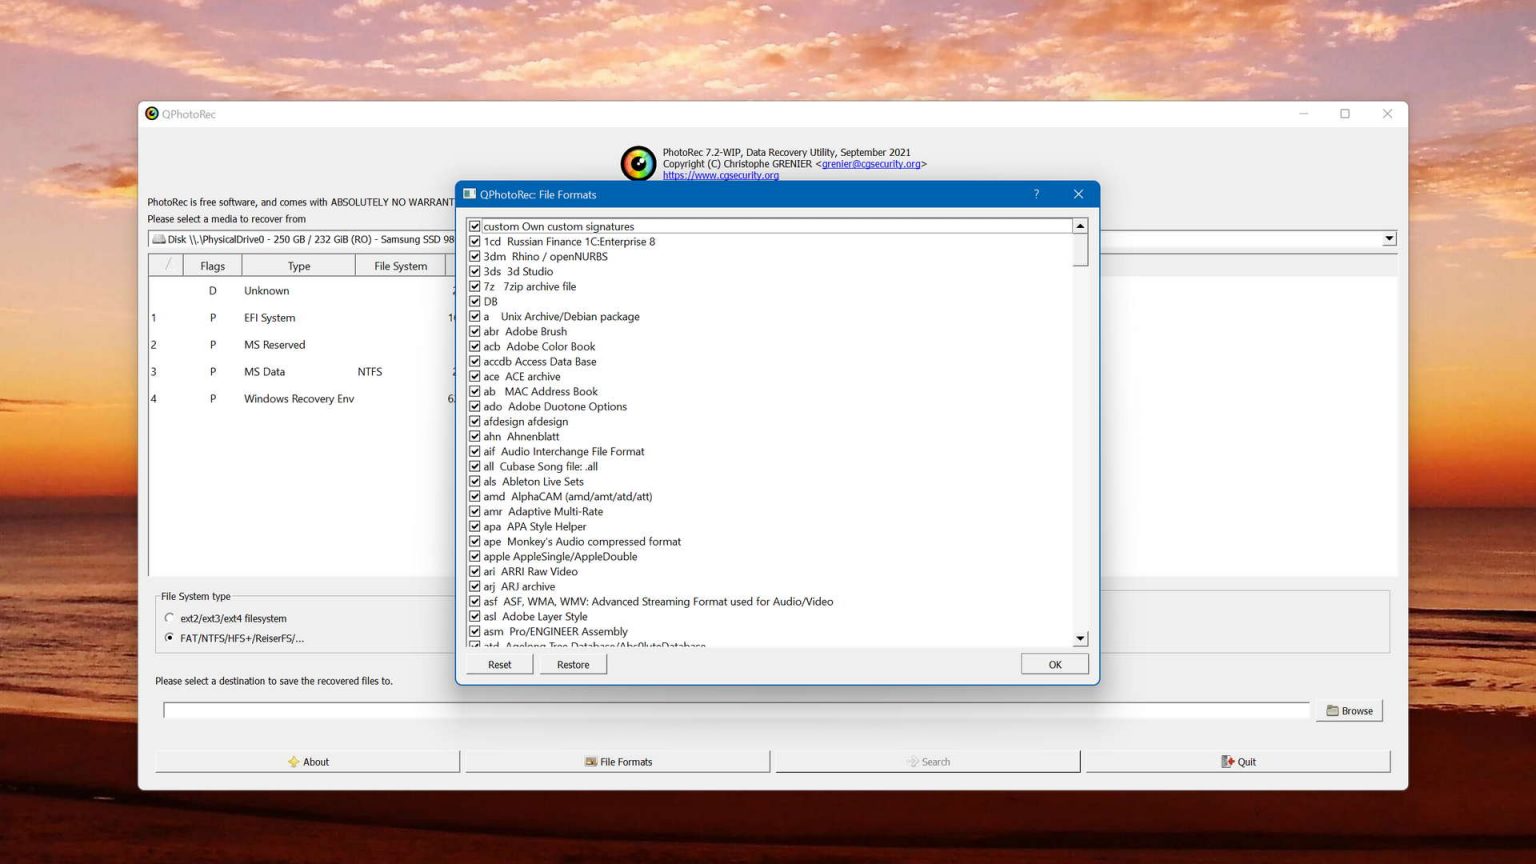The height and width of the screenshot is (864, 1536).
Task: Click the folder icon on the Browse button
Action: click(x=1334, y=710)
